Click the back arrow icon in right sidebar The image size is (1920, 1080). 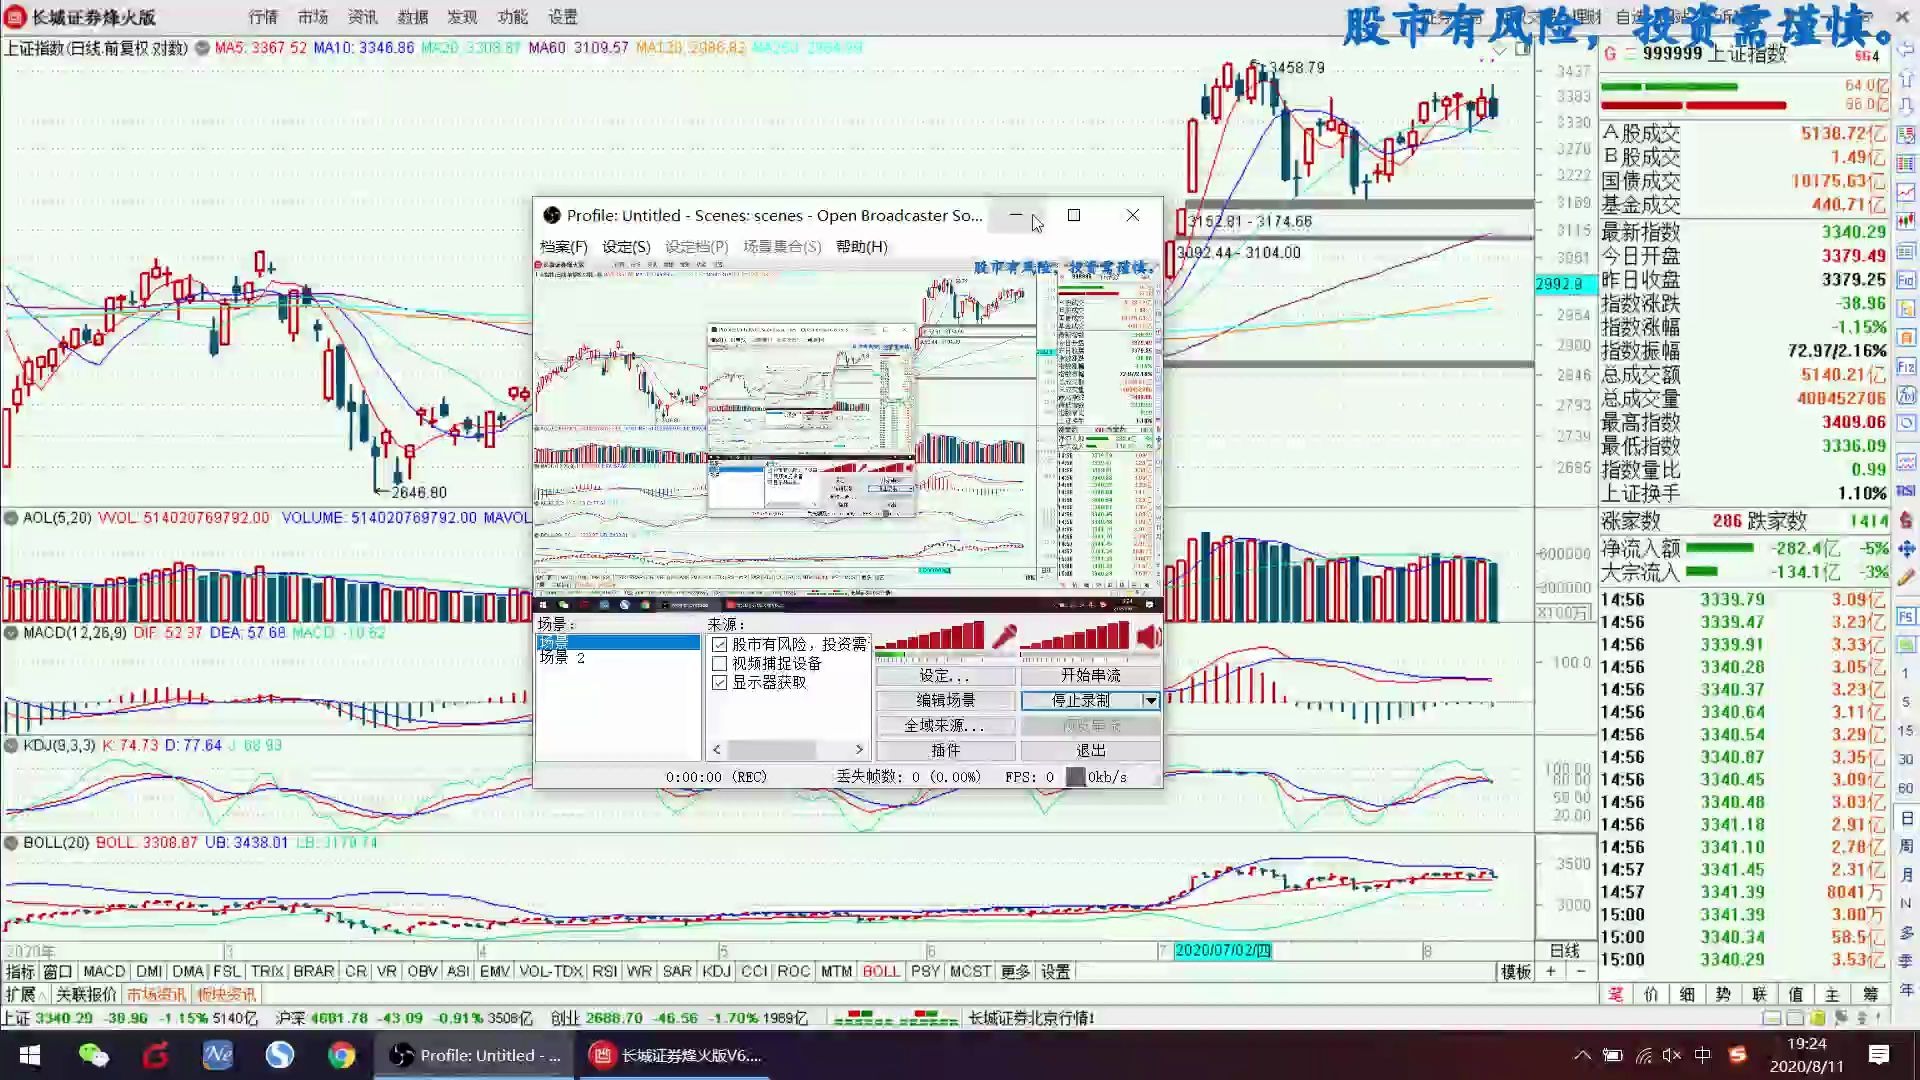pos(1906,50)
